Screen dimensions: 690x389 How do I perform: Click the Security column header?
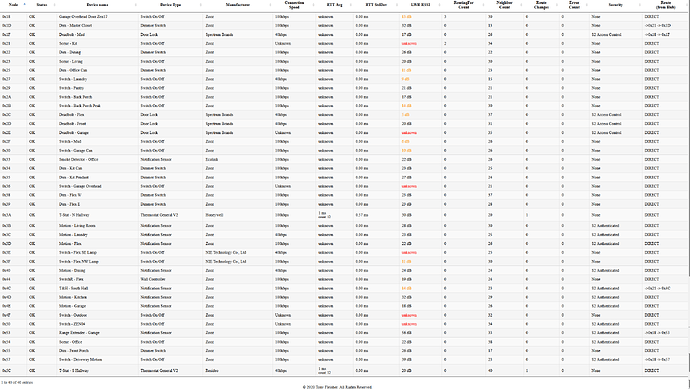615,4
